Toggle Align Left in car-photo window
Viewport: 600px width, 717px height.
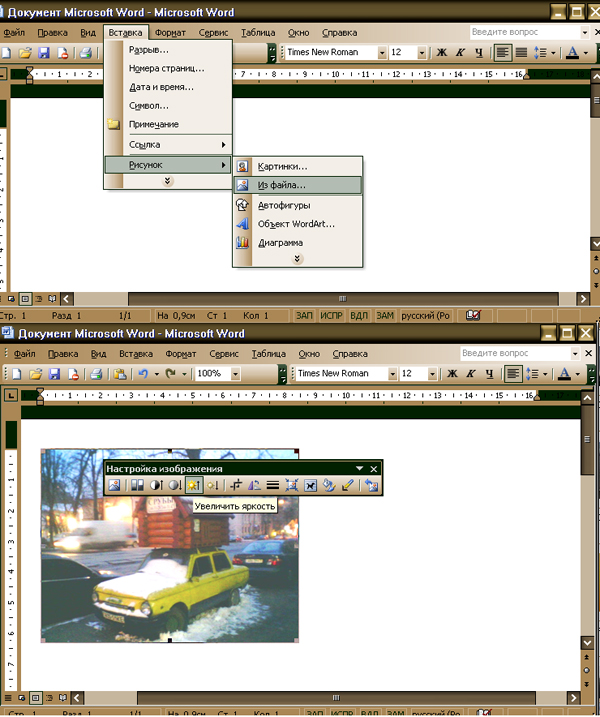(x=513, y=374)
